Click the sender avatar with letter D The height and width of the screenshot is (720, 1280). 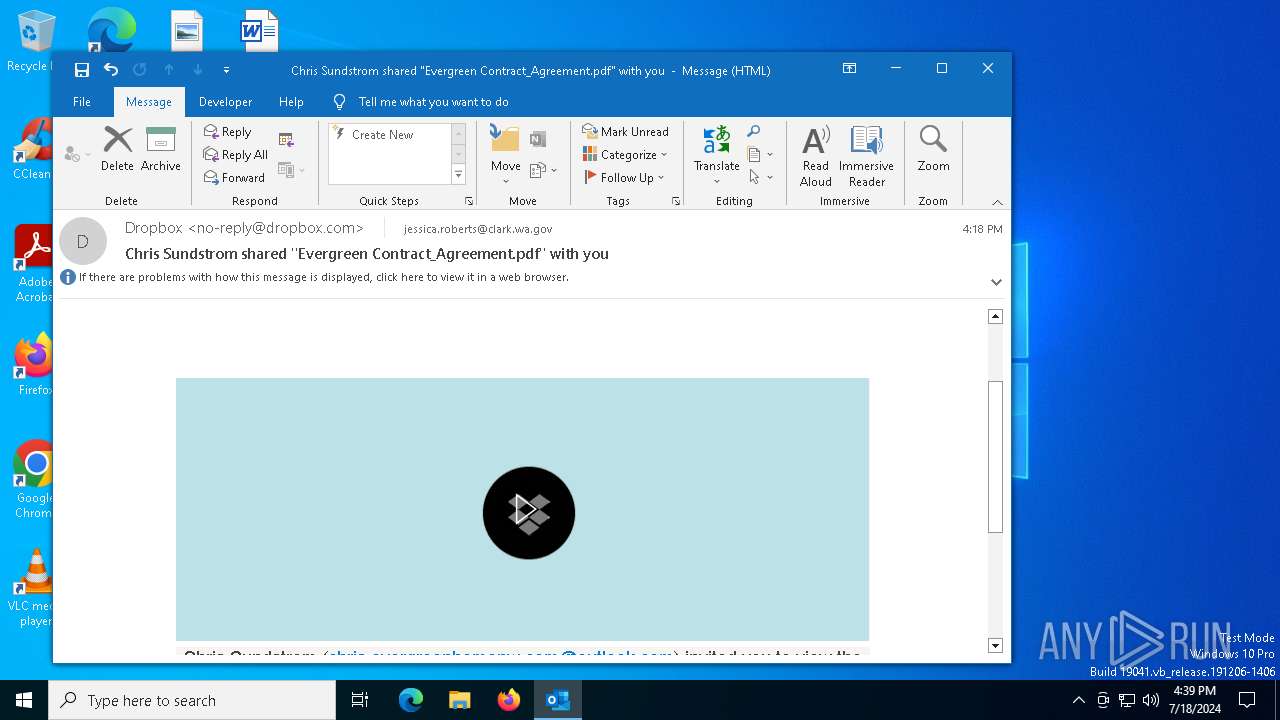click(83, 241)
